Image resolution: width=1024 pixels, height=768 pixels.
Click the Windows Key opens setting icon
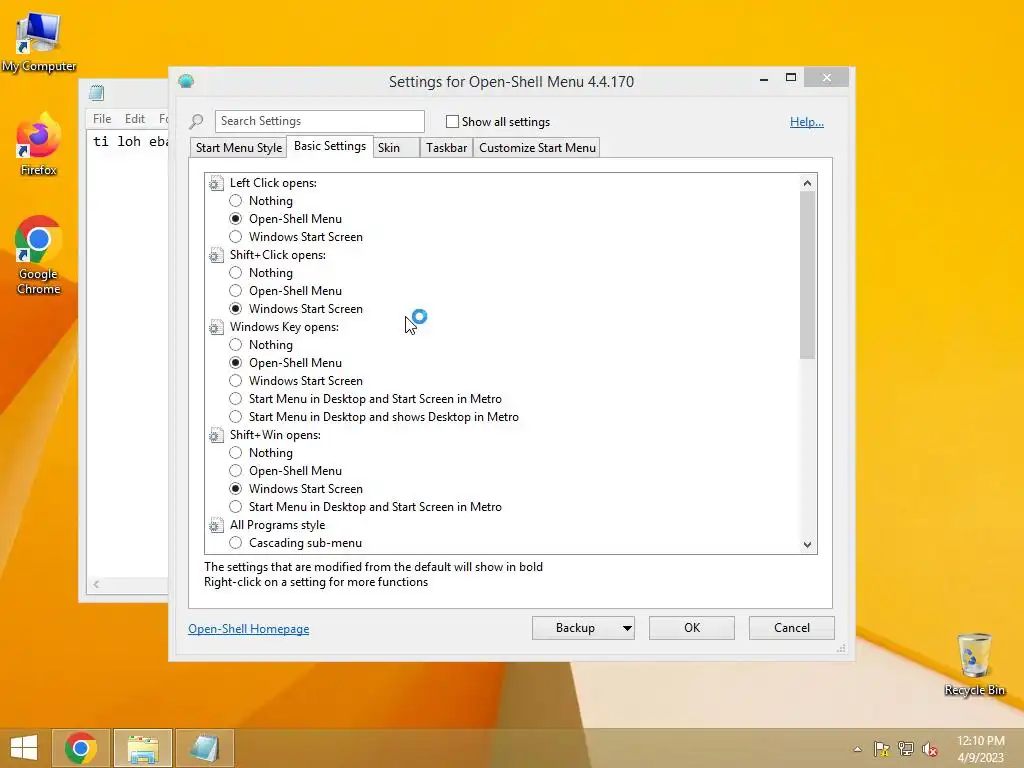point(216,327)
